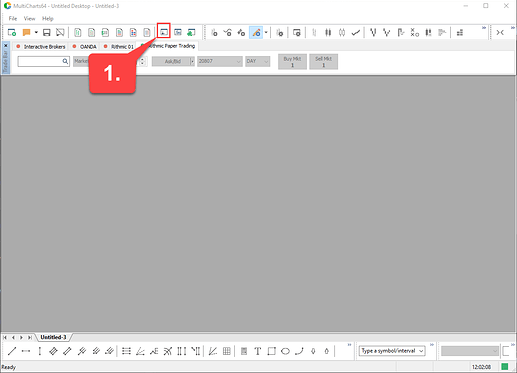Screen dimensions: 517x373
Task: Select the candlestick chart style icon
Action: pos(328,32)
